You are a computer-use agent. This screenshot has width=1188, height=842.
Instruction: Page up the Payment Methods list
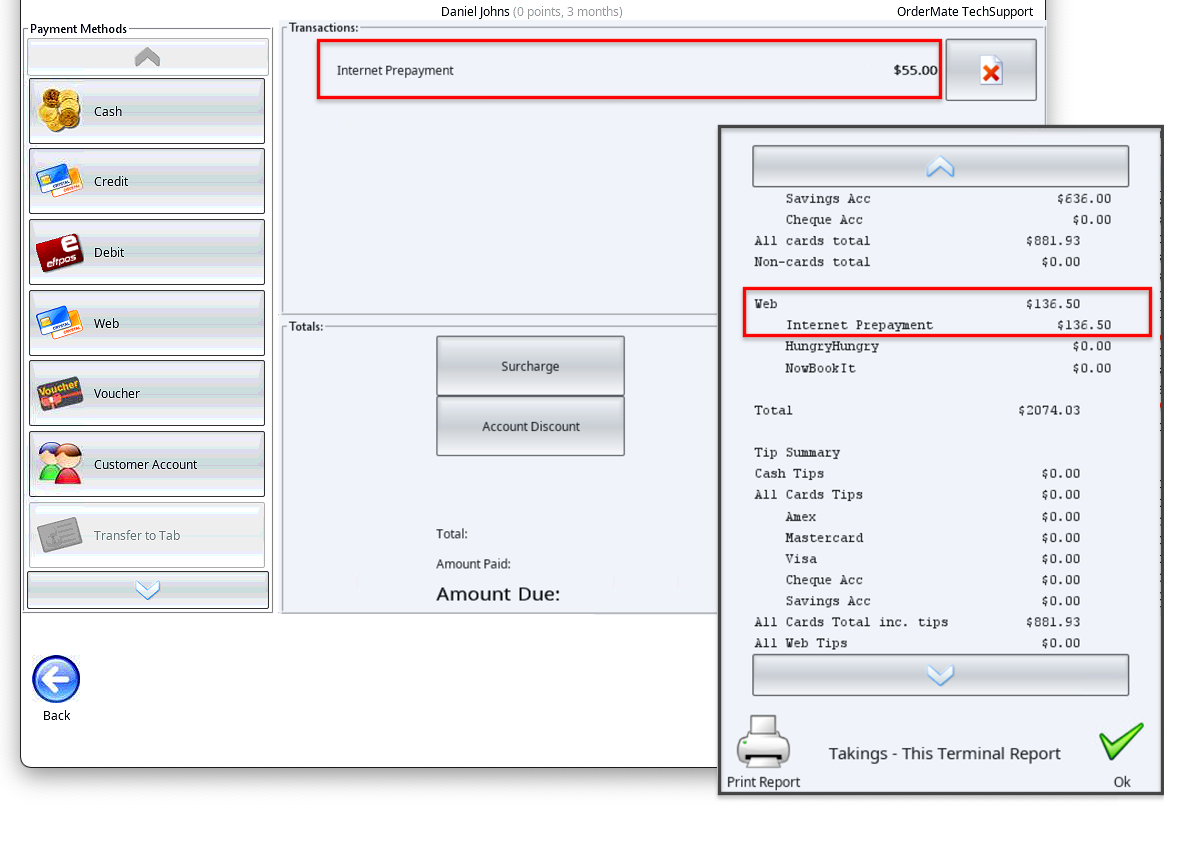[x=148, y=57]
